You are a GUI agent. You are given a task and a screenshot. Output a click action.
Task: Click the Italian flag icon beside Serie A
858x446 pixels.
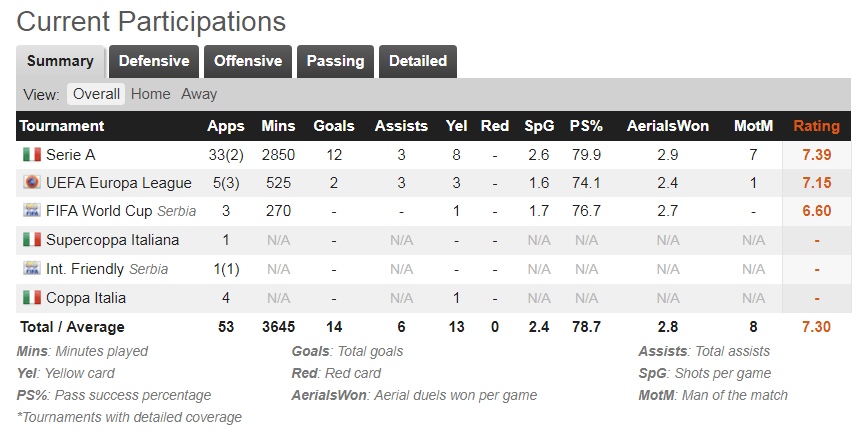pyautogui.click(x=32, y=154)
